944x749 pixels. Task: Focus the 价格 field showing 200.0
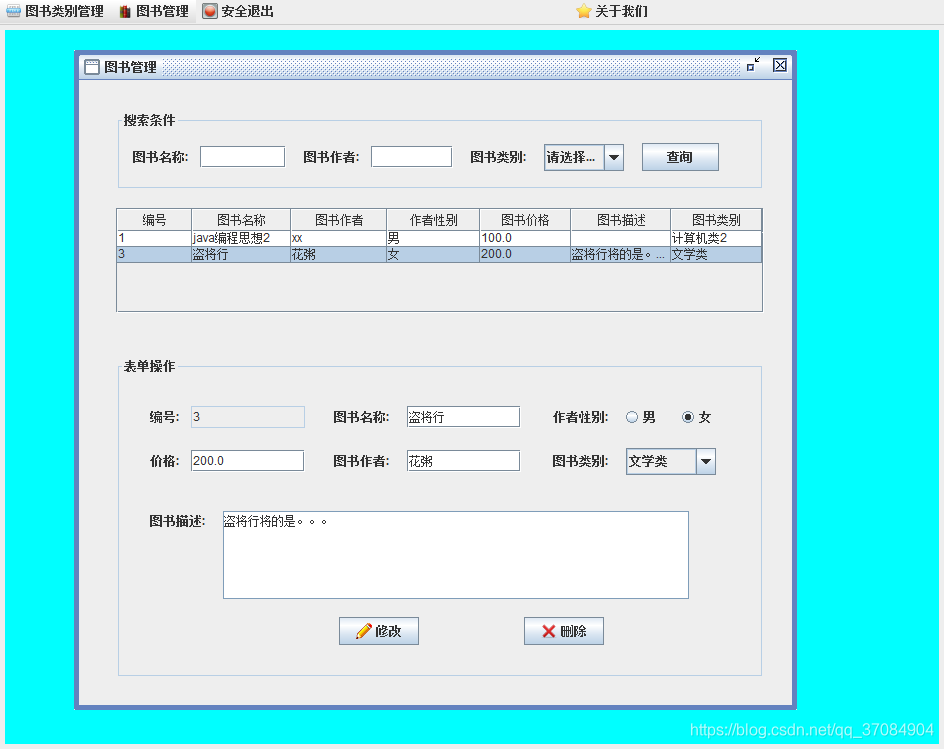[x=247, y=461]
